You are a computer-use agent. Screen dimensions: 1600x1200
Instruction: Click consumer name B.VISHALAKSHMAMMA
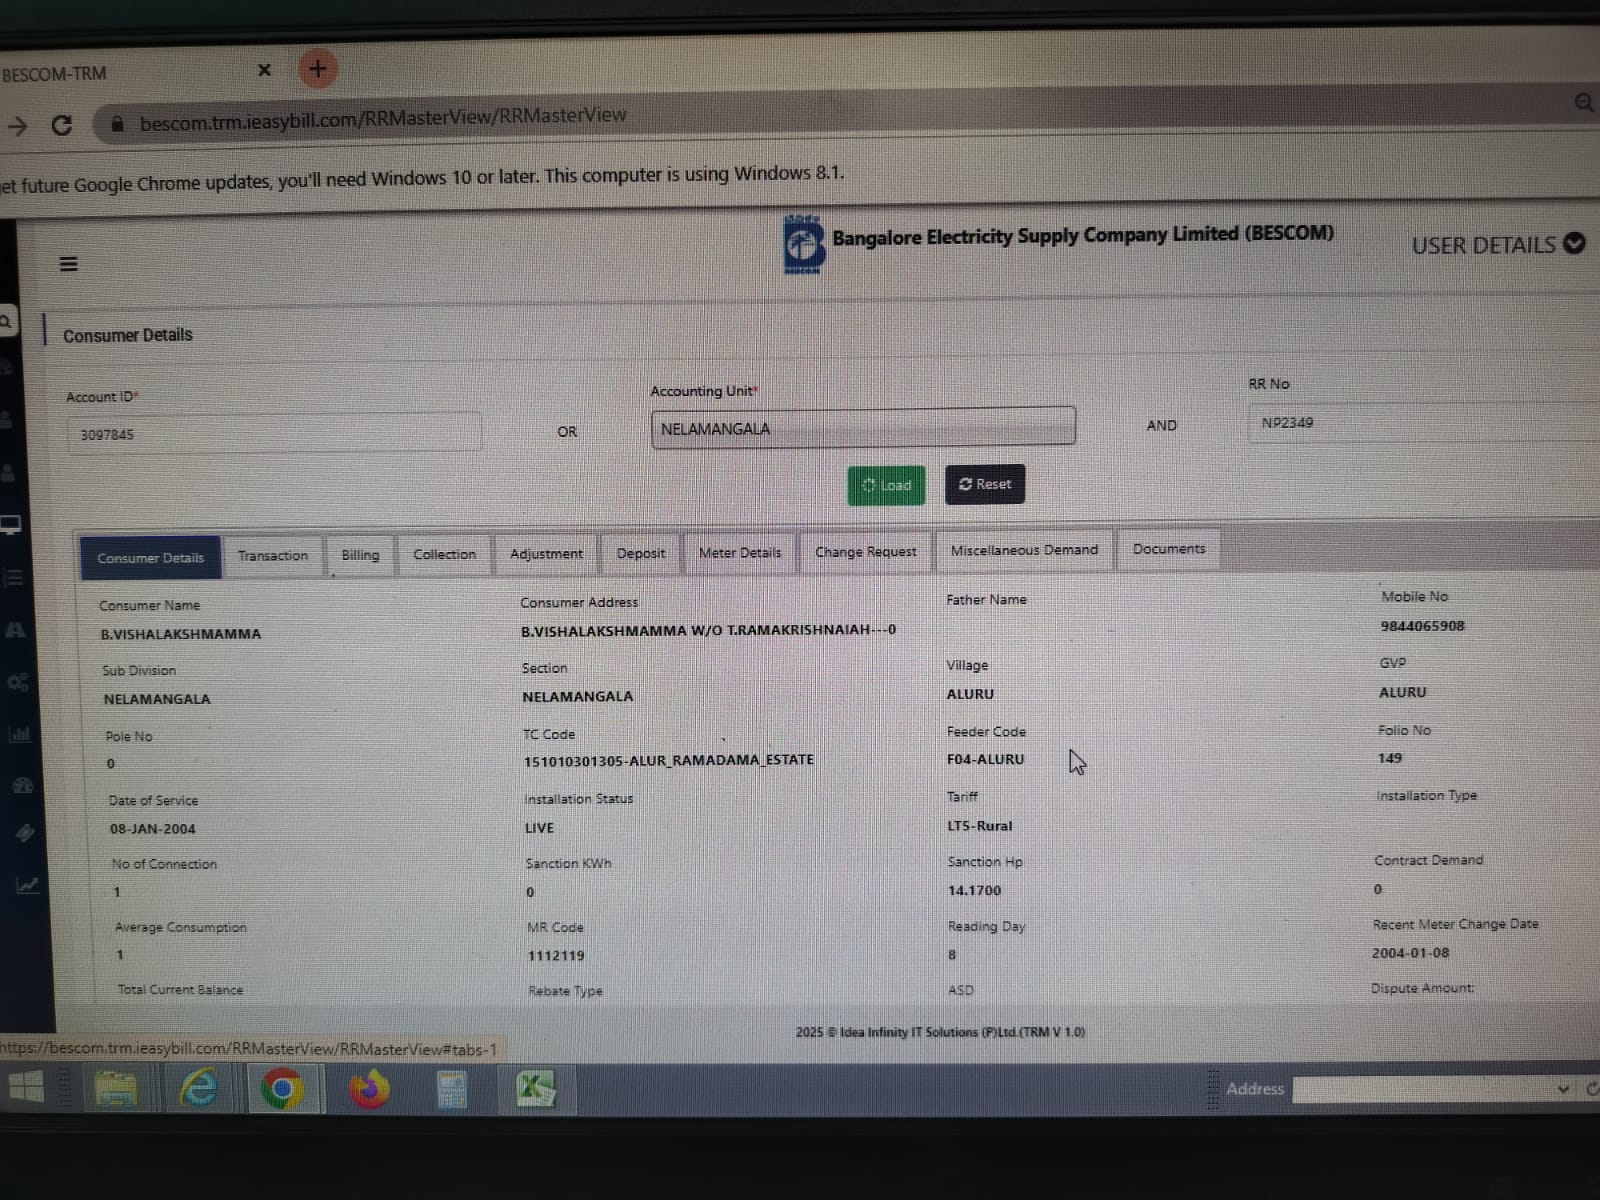click(181, 634)
